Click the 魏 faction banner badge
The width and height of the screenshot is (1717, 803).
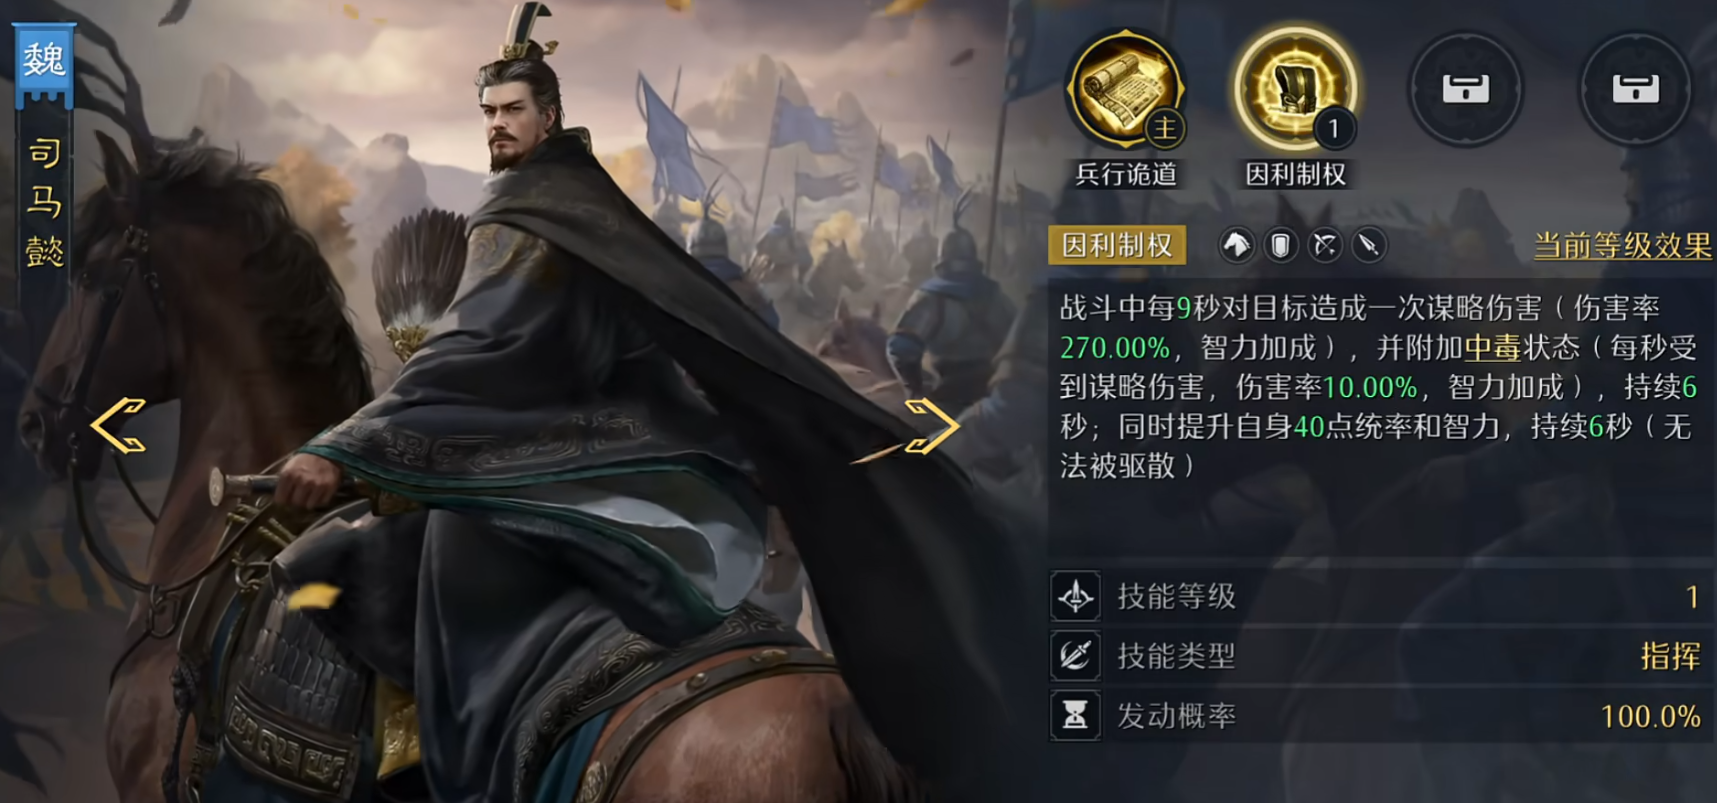[x=44, y=62]
